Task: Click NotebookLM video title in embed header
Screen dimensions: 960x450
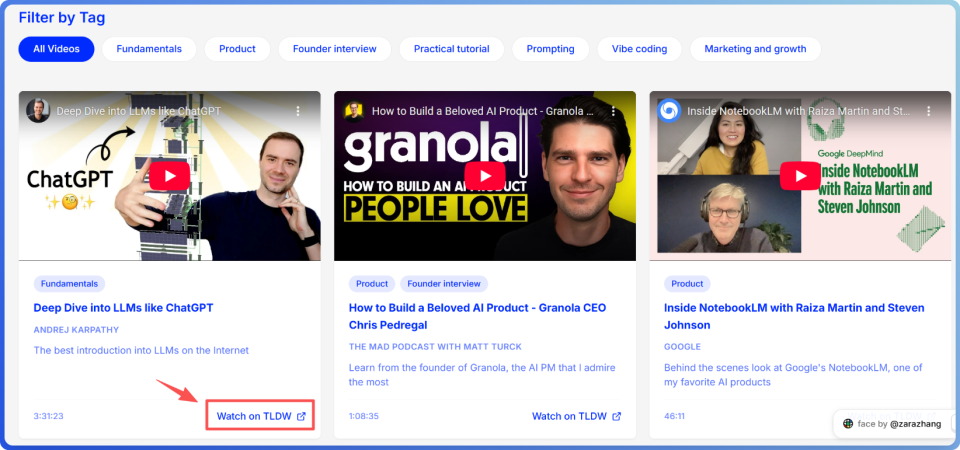Action: [798, 111]
